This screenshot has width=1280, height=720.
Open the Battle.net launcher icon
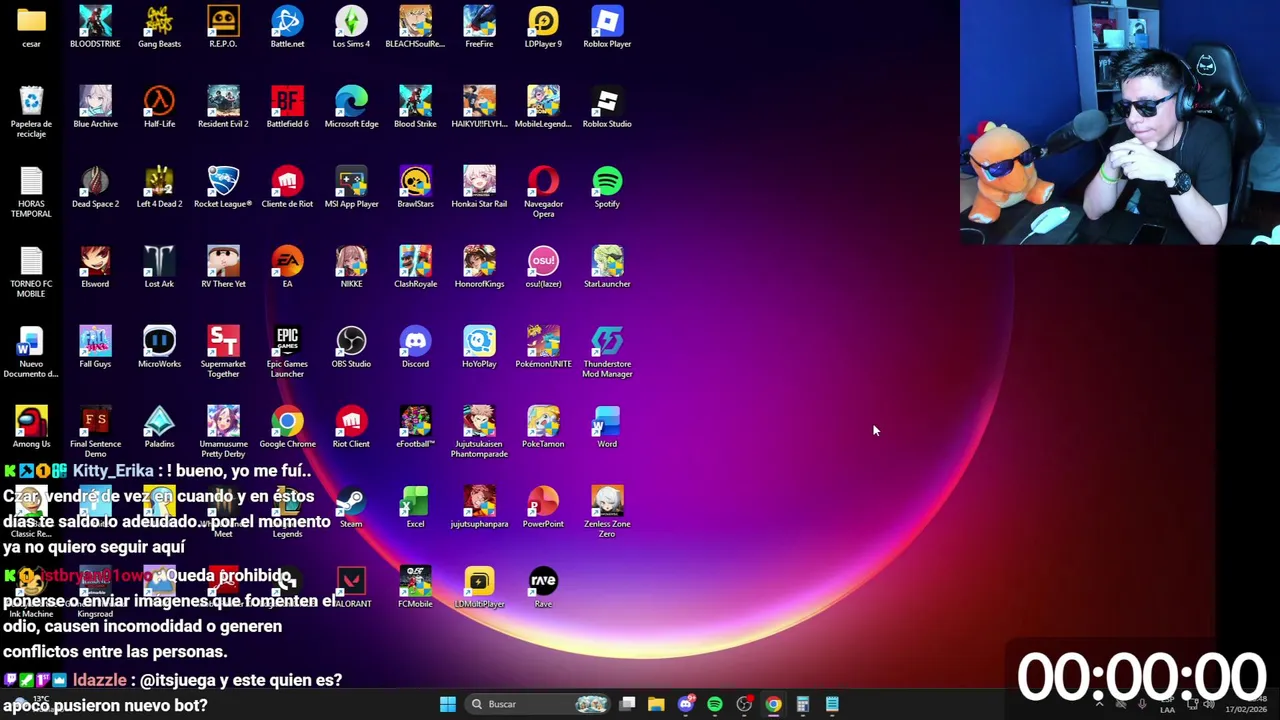click(287, 27)
